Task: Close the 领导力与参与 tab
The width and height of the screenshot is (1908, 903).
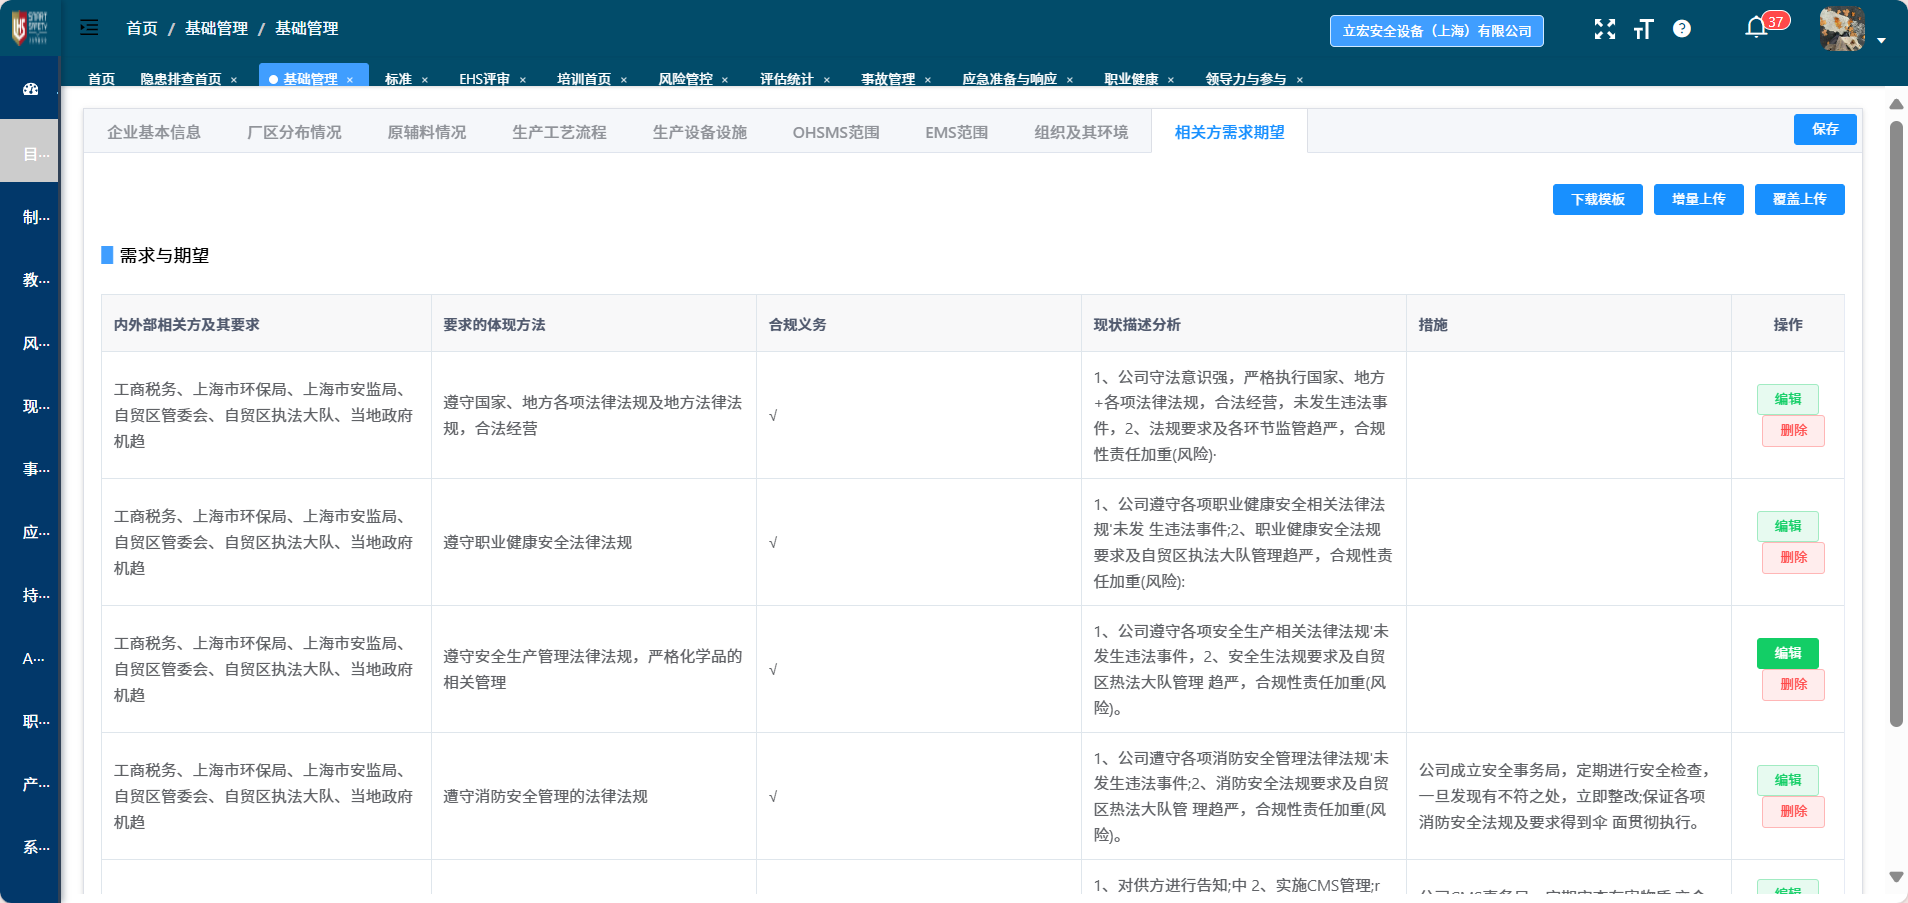Action: pyautogui.click(x=1300, y=80)
